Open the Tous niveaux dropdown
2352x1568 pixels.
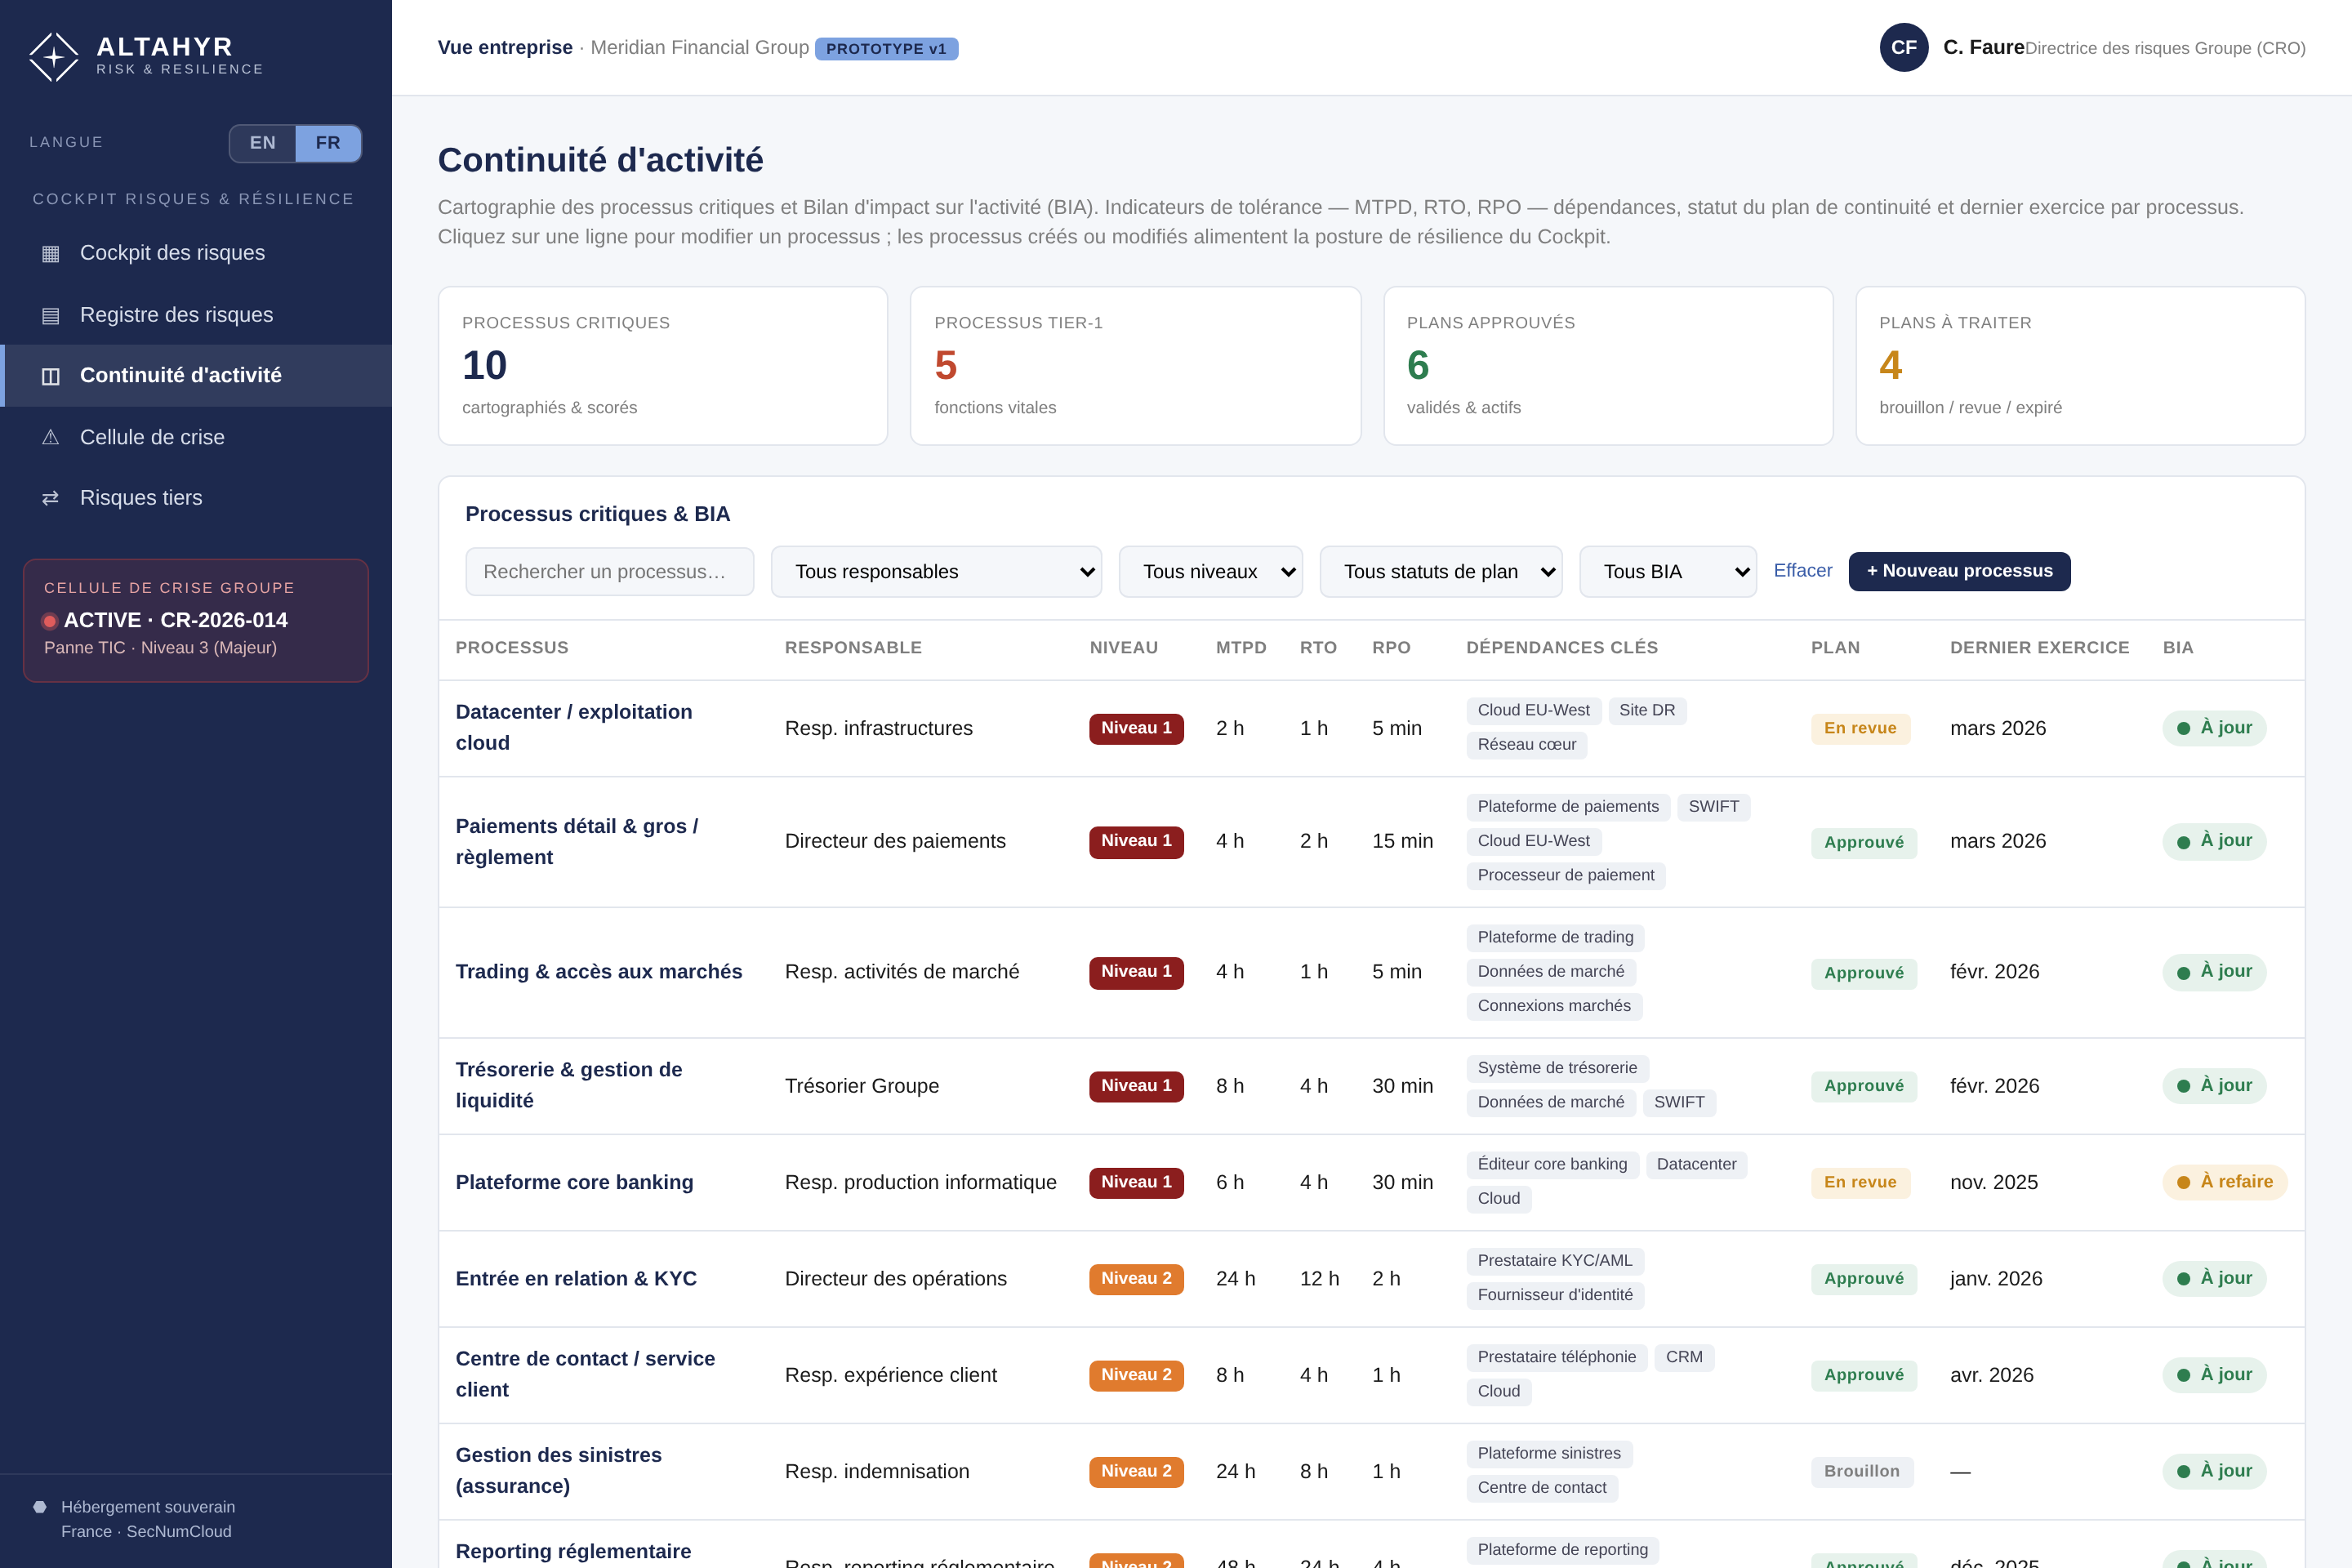coord(1210,572)
